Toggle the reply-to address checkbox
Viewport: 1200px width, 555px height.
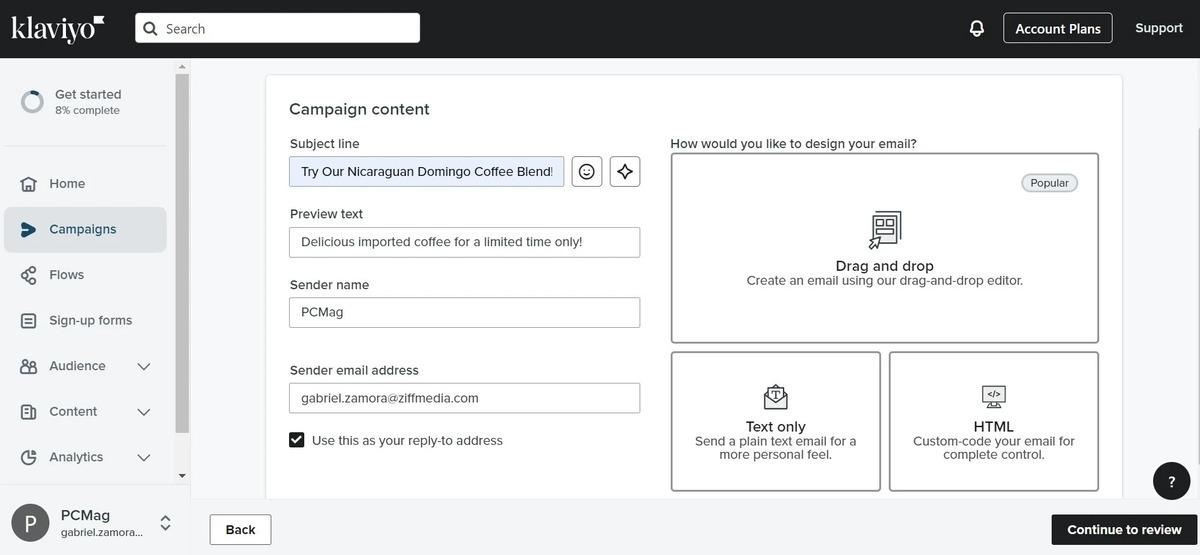pyautogui.click(x=297, y=440)
